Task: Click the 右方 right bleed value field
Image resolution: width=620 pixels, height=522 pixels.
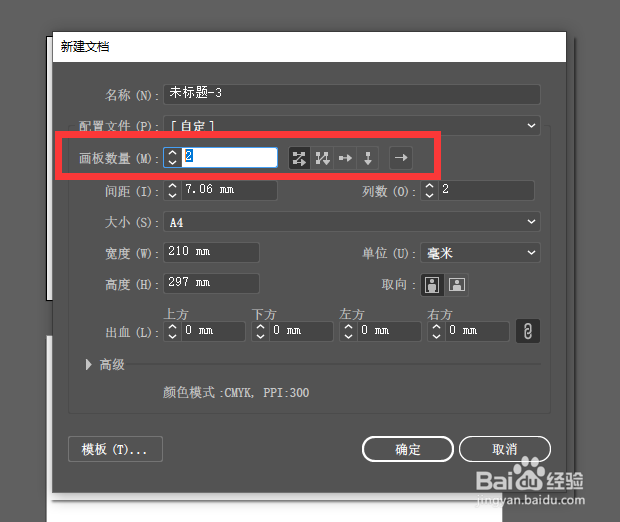Action: click(477, 331)
